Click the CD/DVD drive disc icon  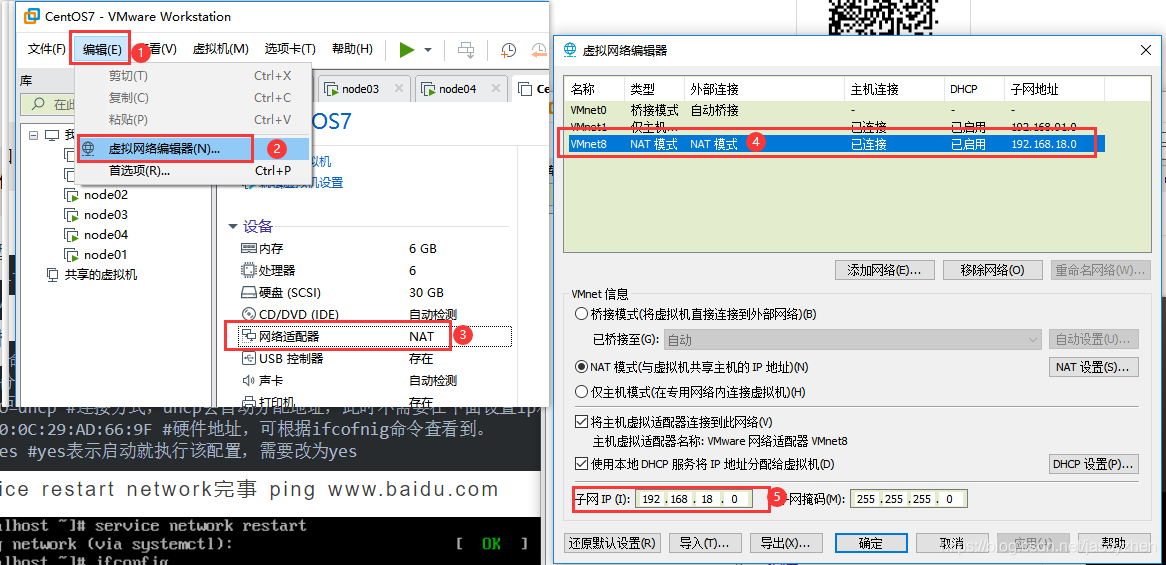(x=248, y=314)
